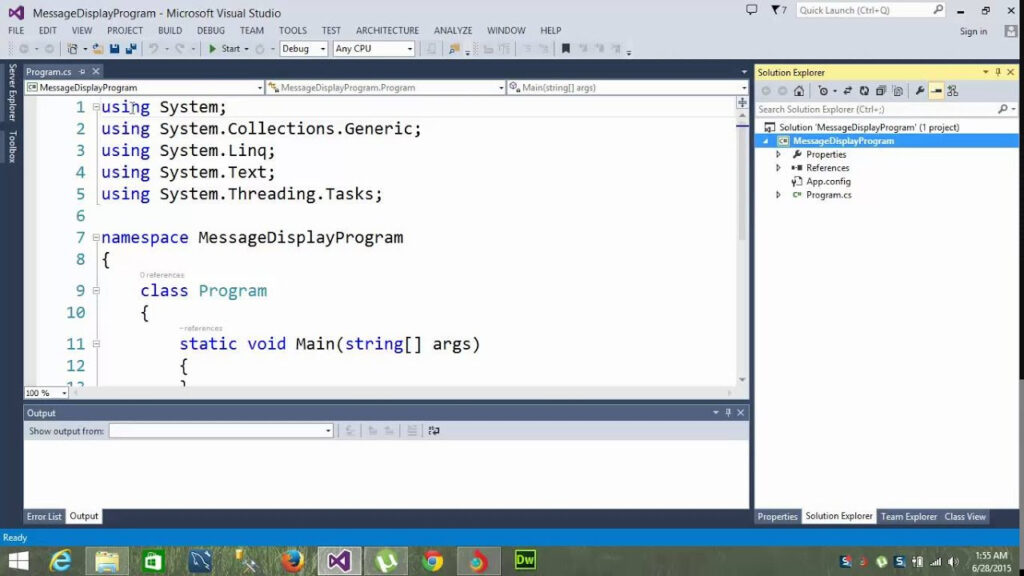Click the New Project toolbar icon
Screen dimensions: 1024x576
click(x=72, y=49)
